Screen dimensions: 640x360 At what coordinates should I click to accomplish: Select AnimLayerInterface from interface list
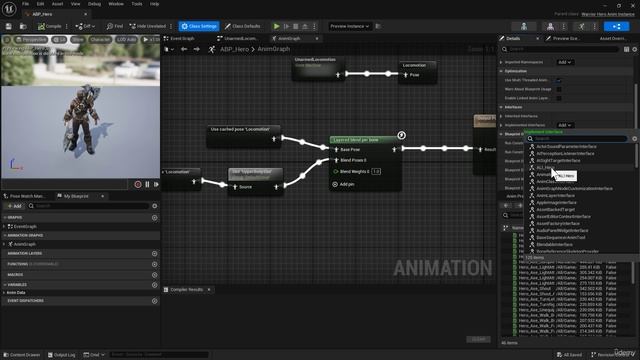[x=556, y=196]
